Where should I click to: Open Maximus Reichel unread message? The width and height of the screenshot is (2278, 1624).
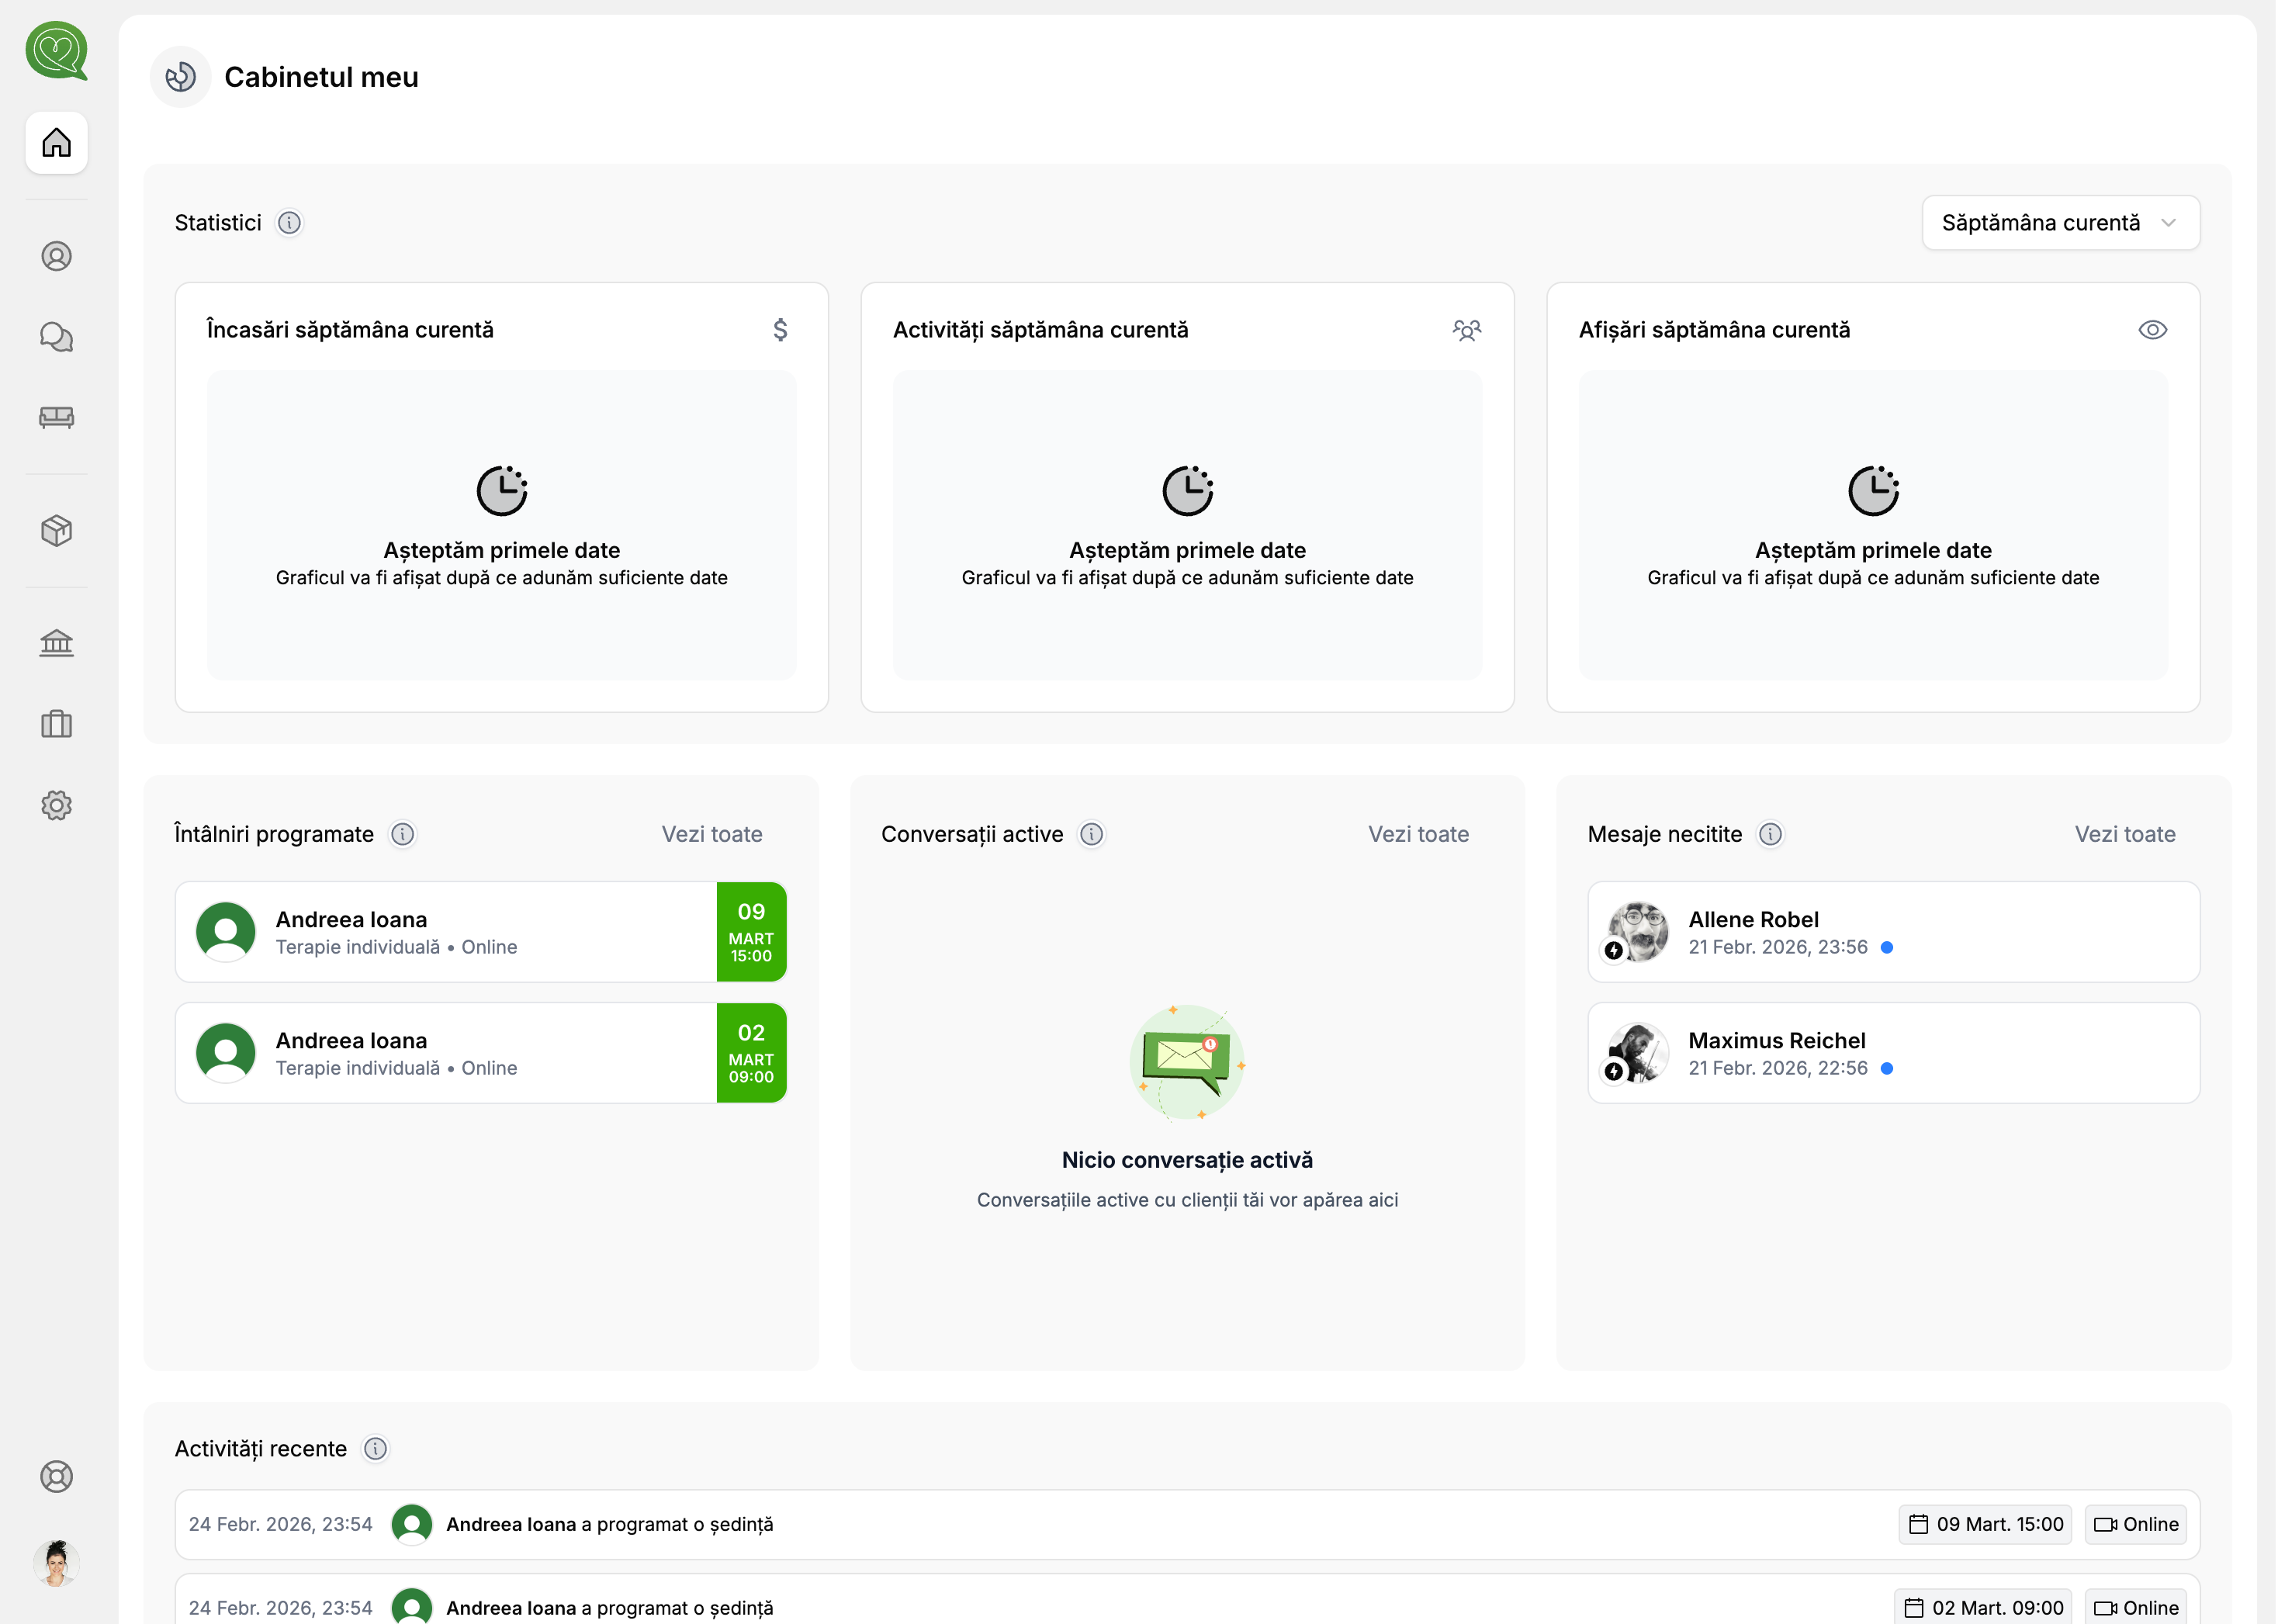tap(1893, 1053)
